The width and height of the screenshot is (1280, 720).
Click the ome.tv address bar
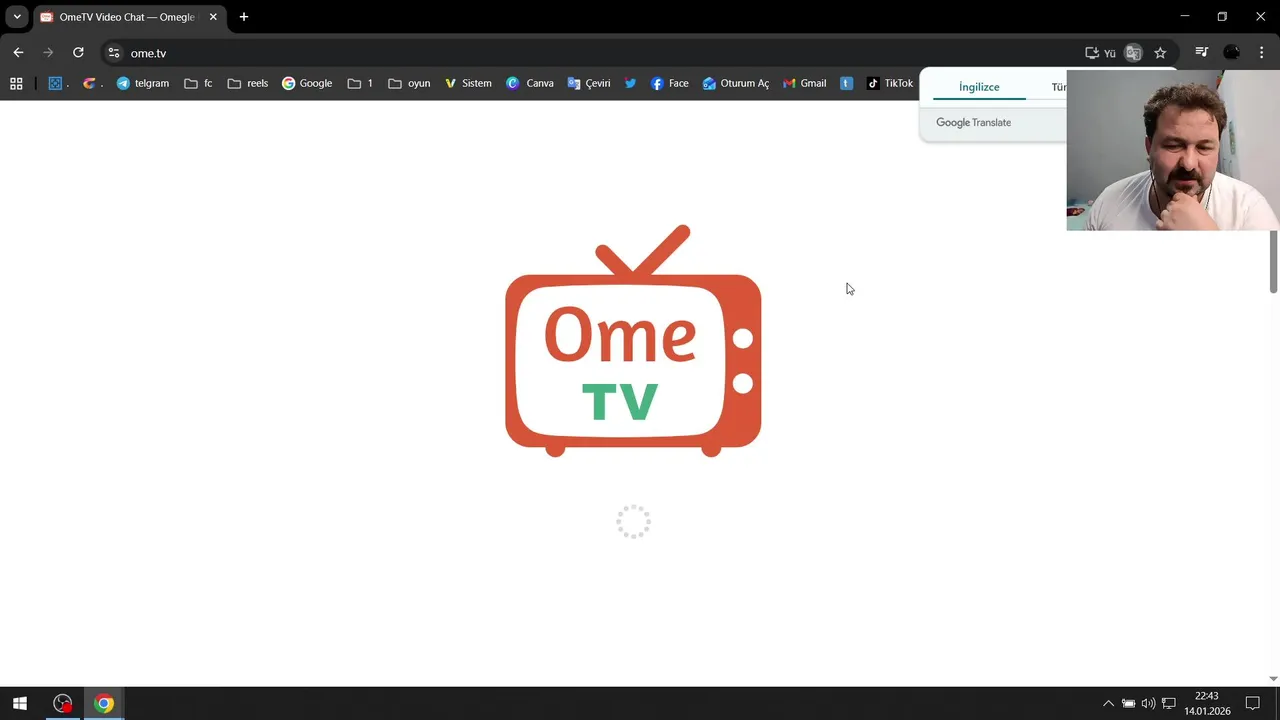click(600, 53)
